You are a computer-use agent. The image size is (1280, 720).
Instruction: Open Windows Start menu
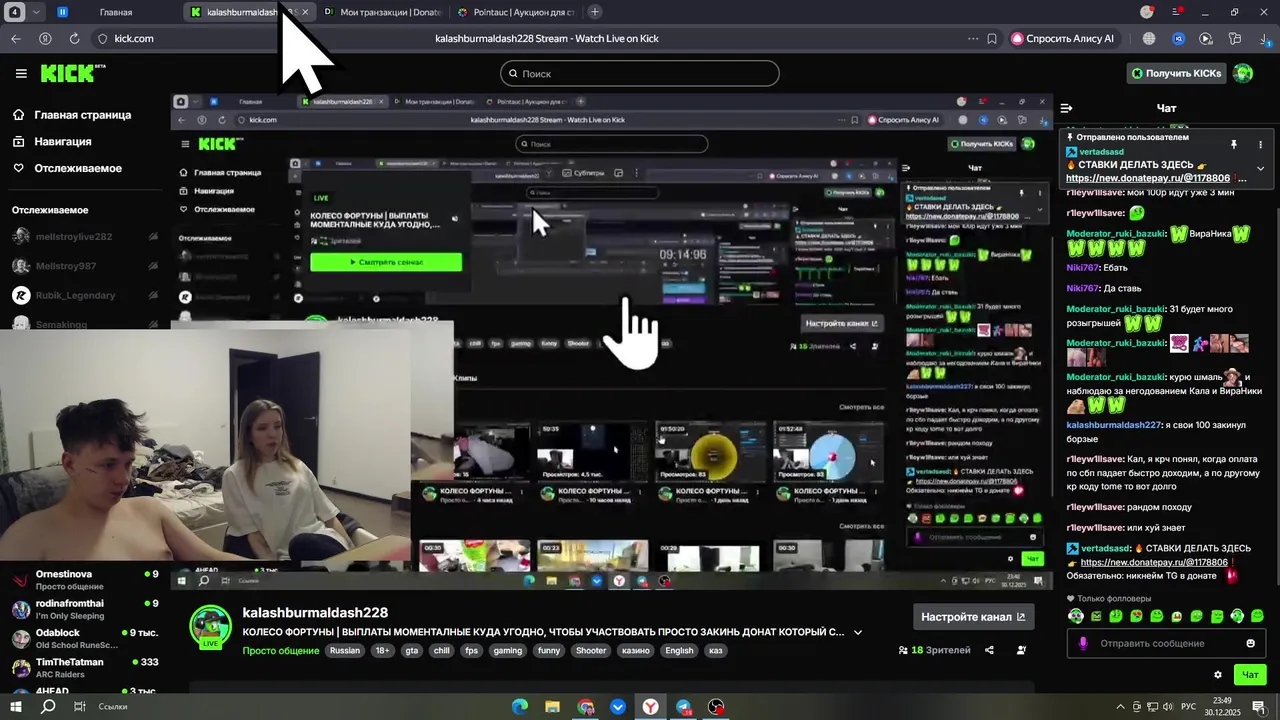click(16, 706)
